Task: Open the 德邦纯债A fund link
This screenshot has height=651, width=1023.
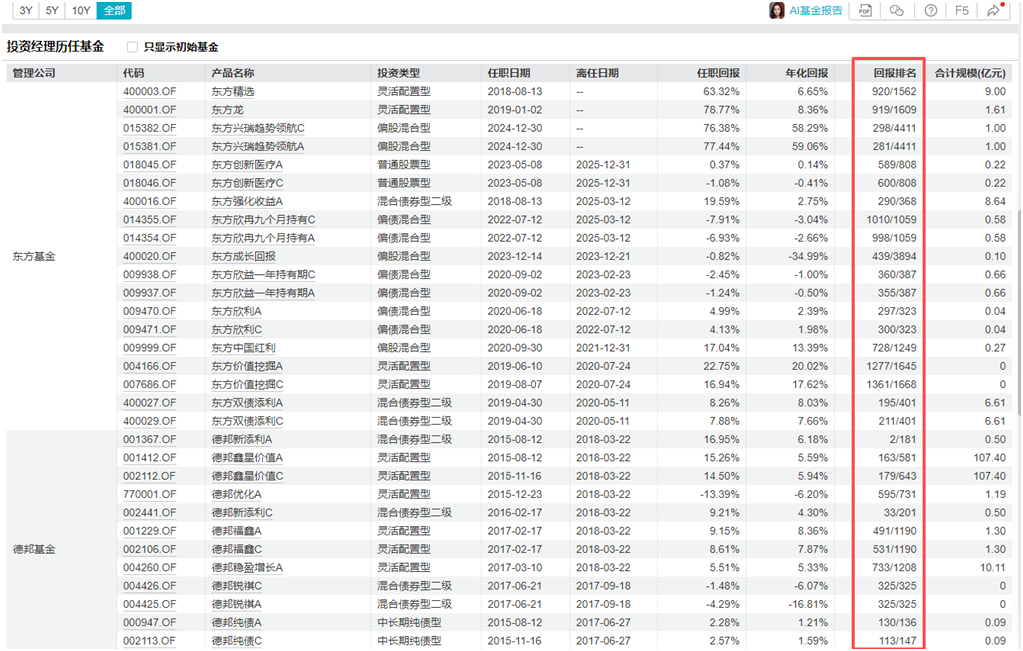Action: pos(236,622)
